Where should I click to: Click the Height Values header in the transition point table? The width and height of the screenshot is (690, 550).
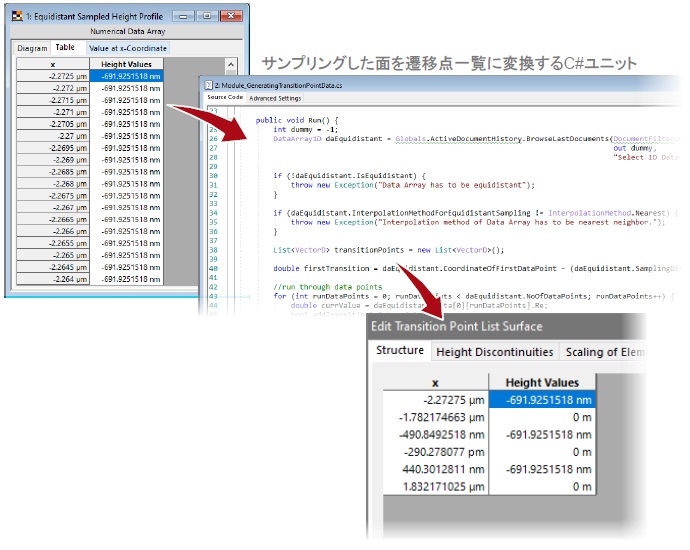[x=542, y=382]
